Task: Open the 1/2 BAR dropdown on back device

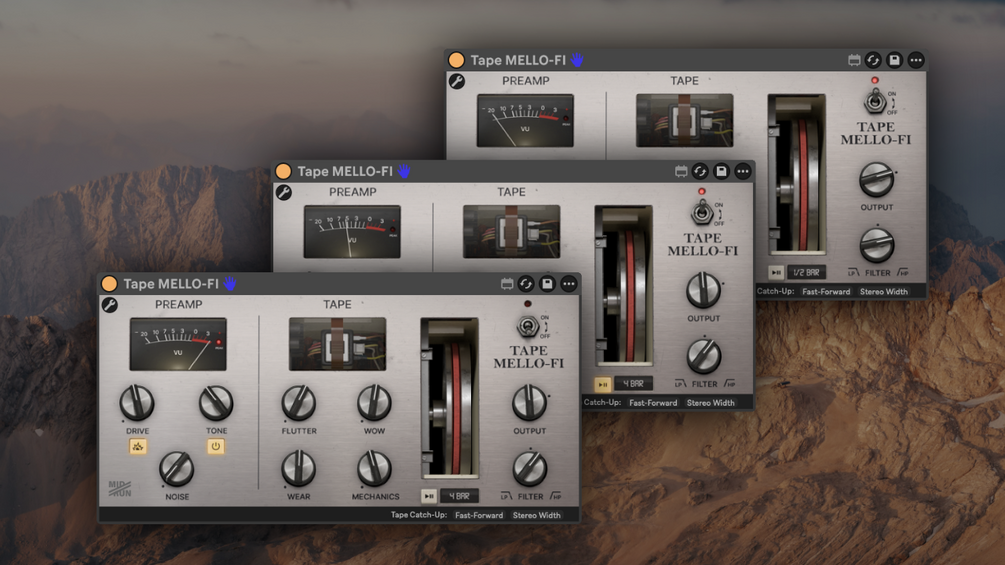Action: [x=806, y=272]
